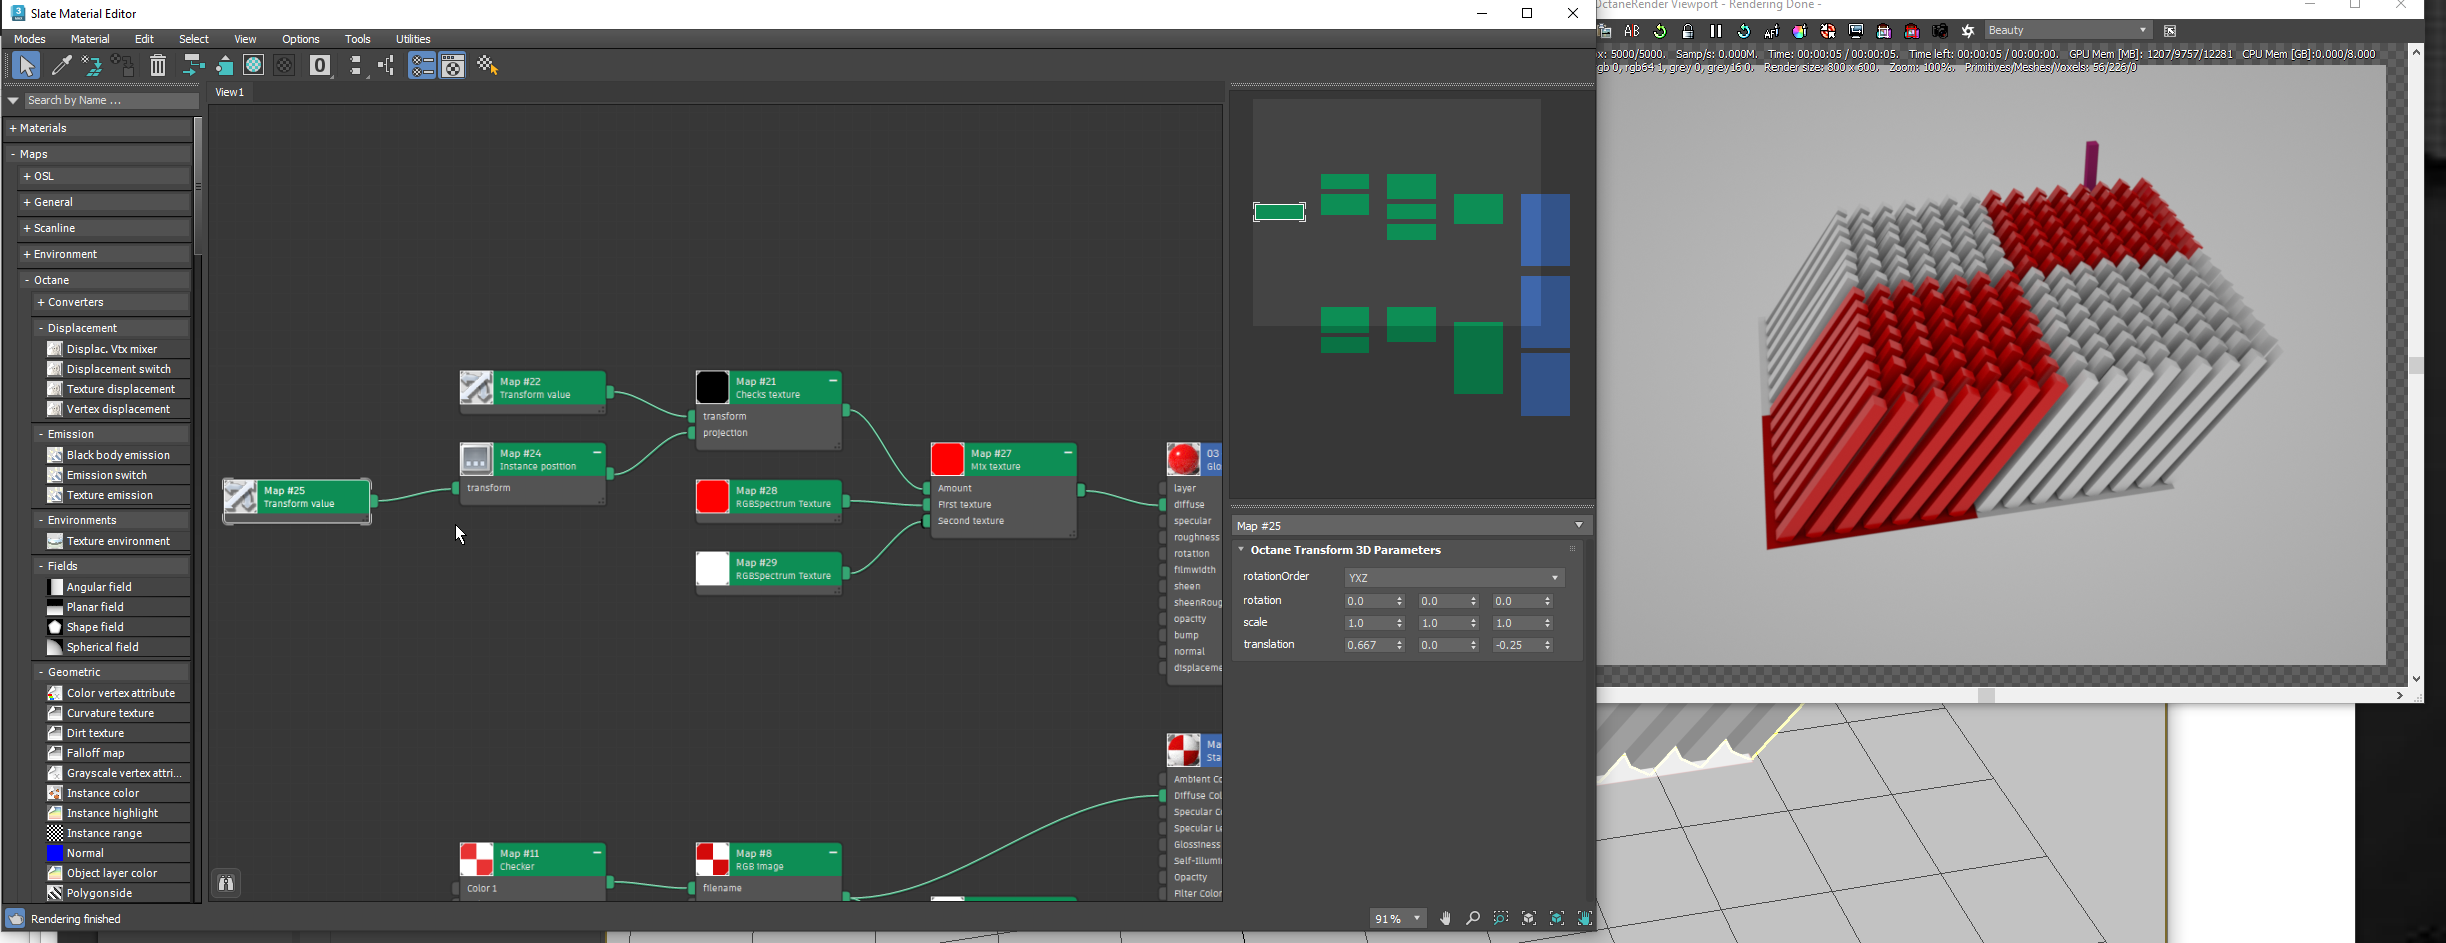This screenshot has height=943, width=2446.
Task: Click the binoculars search icon in view
Action: 226,883
